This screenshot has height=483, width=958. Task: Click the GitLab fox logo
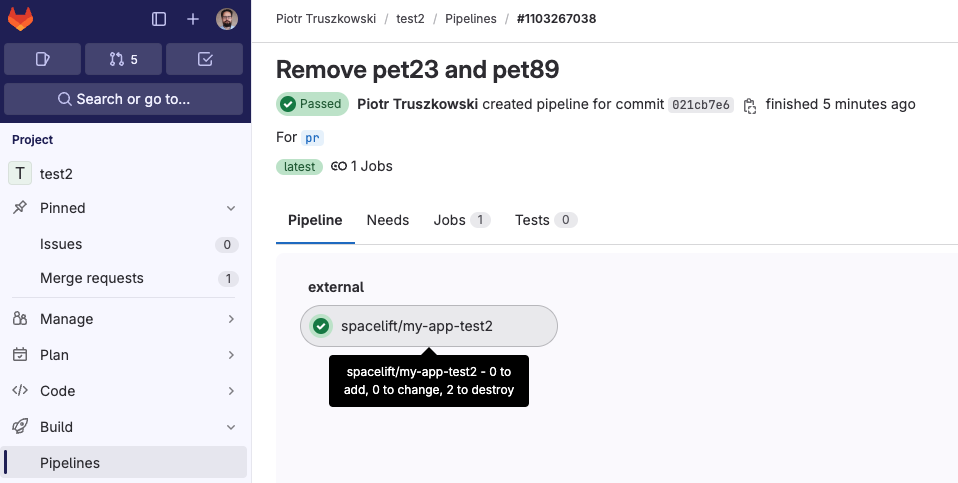(21, 18)
